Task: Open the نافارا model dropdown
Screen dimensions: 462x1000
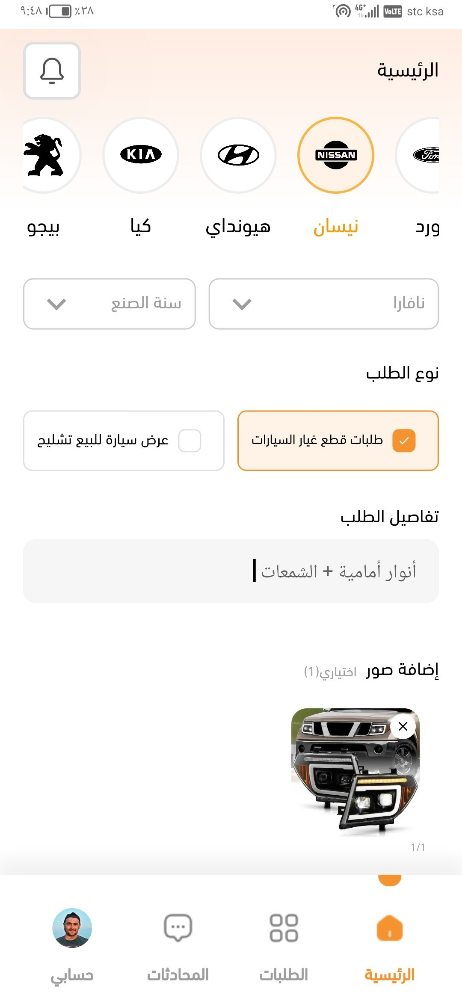Action: point(324,304)
